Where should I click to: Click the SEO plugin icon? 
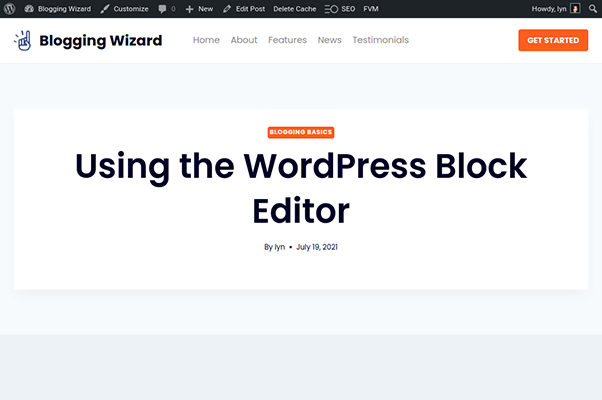tap(331, 9)
